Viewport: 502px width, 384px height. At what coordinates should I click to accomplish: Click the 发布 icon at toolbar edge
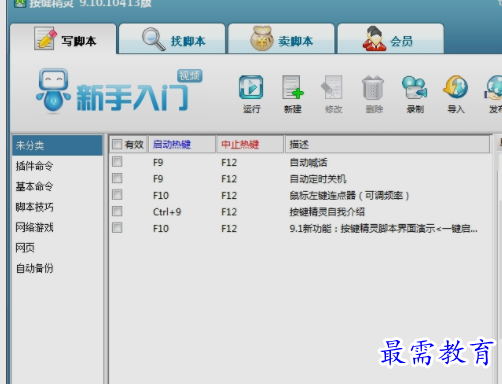coord(494,87)
